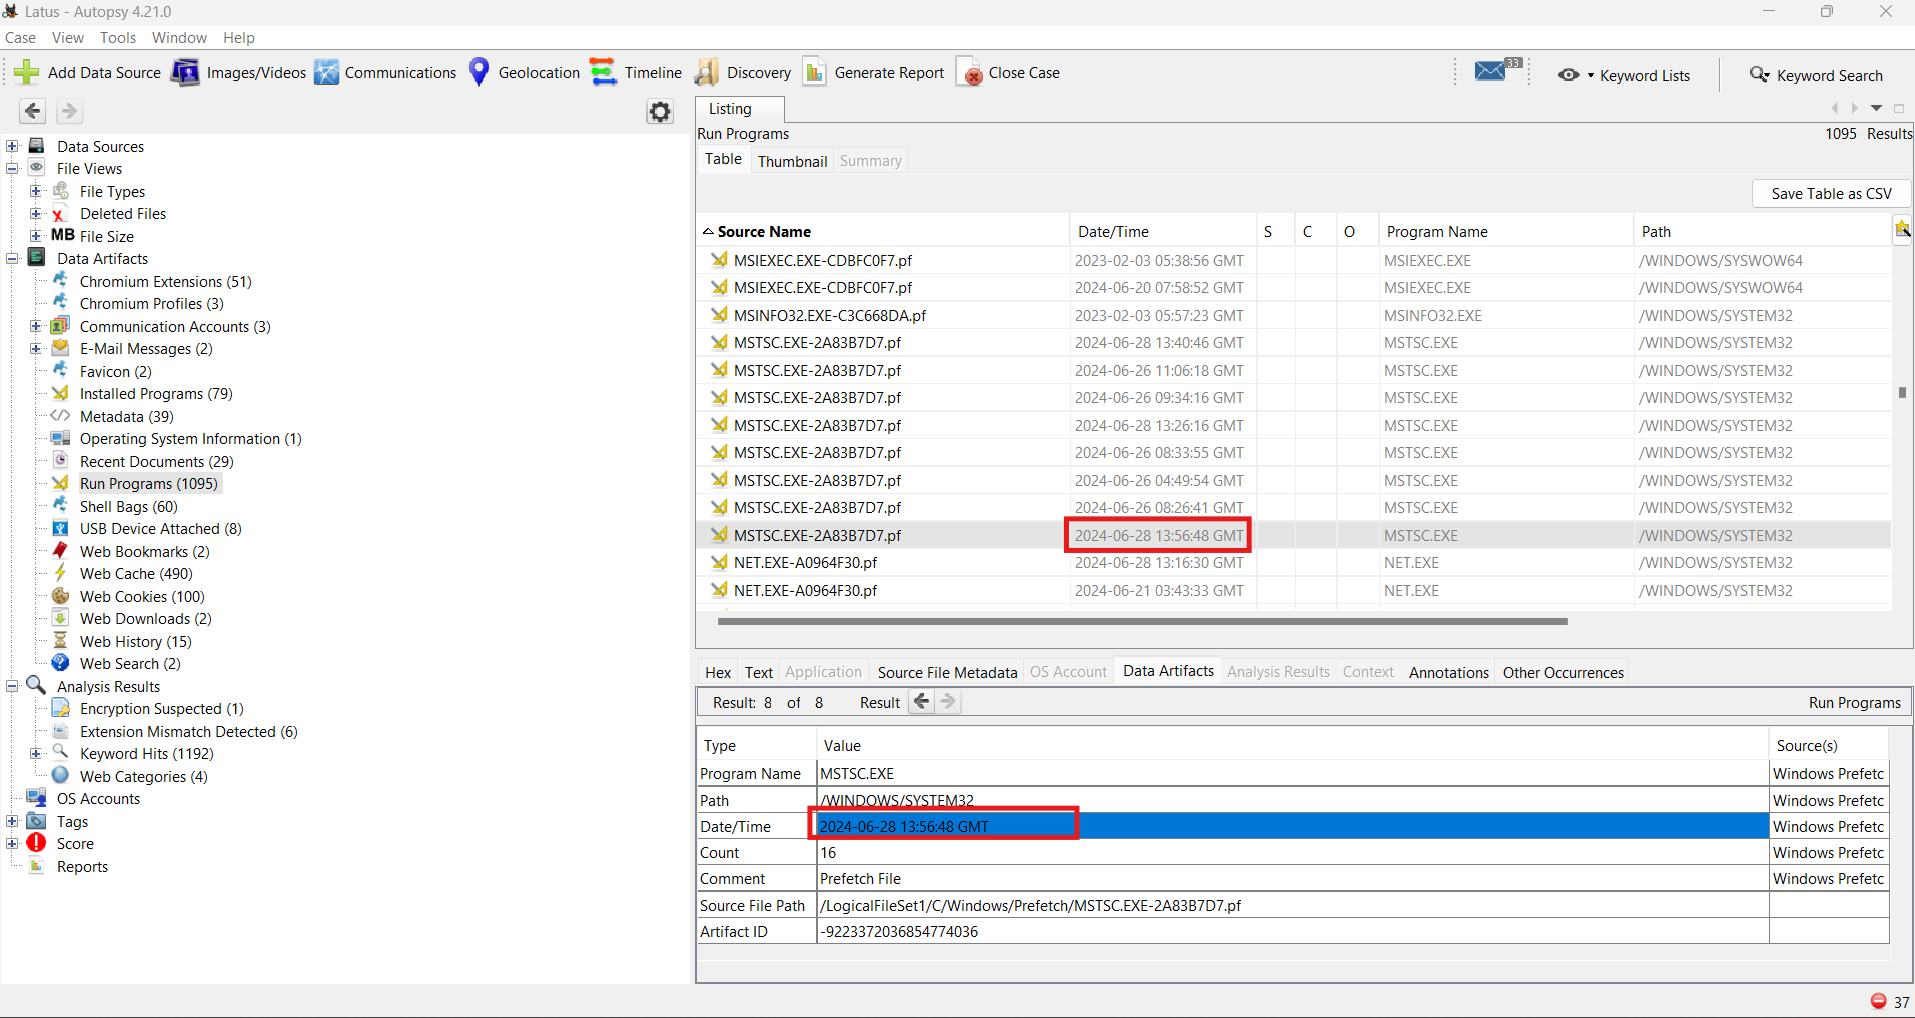Expand the Communication Accounts node
This screenshot has height=1018, width=1915.
click(35, 326)
